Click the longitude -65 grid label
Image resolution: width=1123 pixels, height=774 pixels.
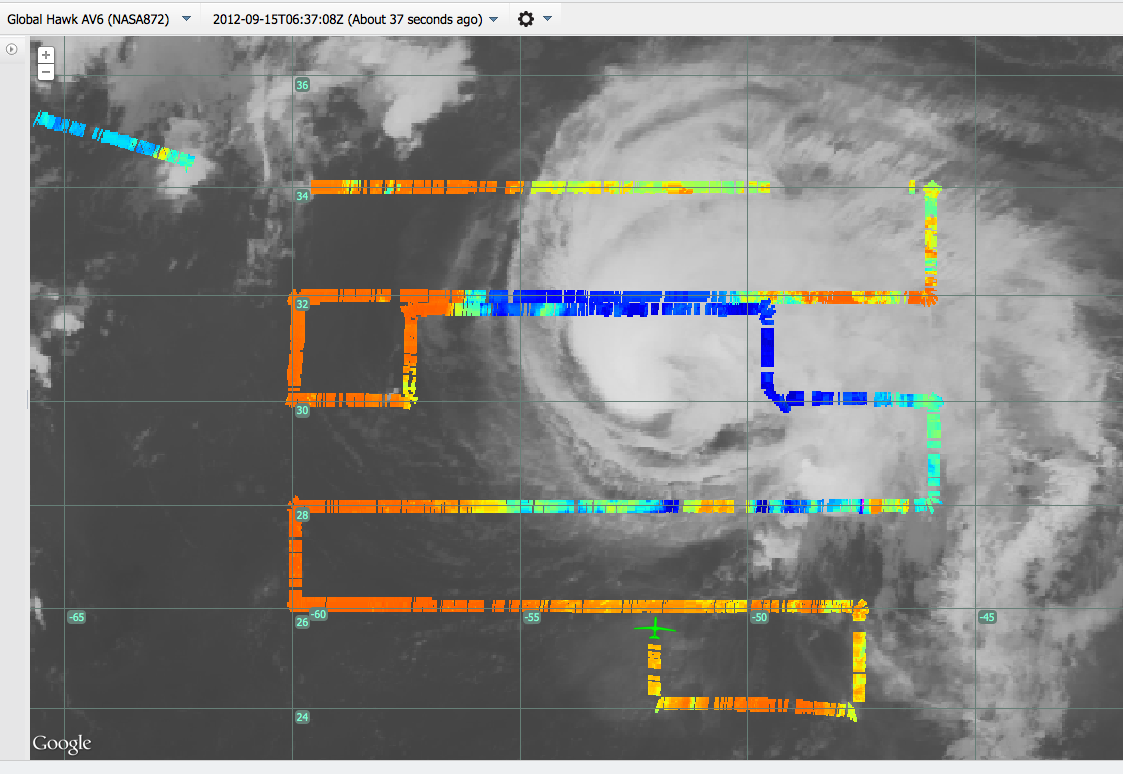75,617
